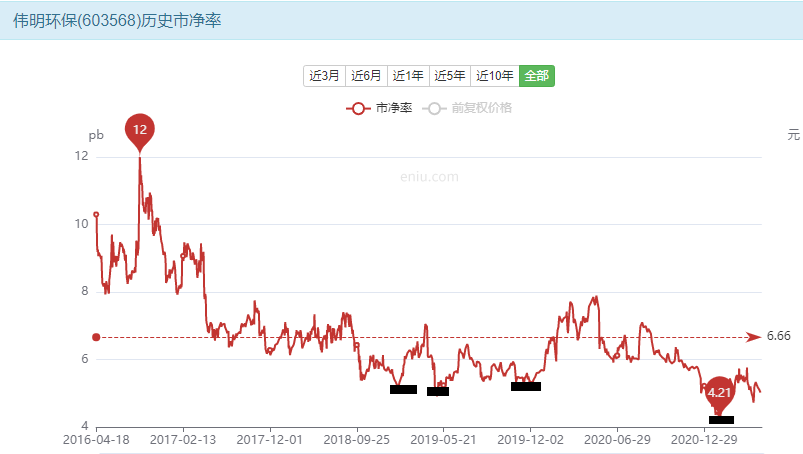Viewport: 803px width, 454px height.
Task: Click the page title 伟明环保(603568)历史市净率
Action: pyautogui.click(x=117, y=20)
